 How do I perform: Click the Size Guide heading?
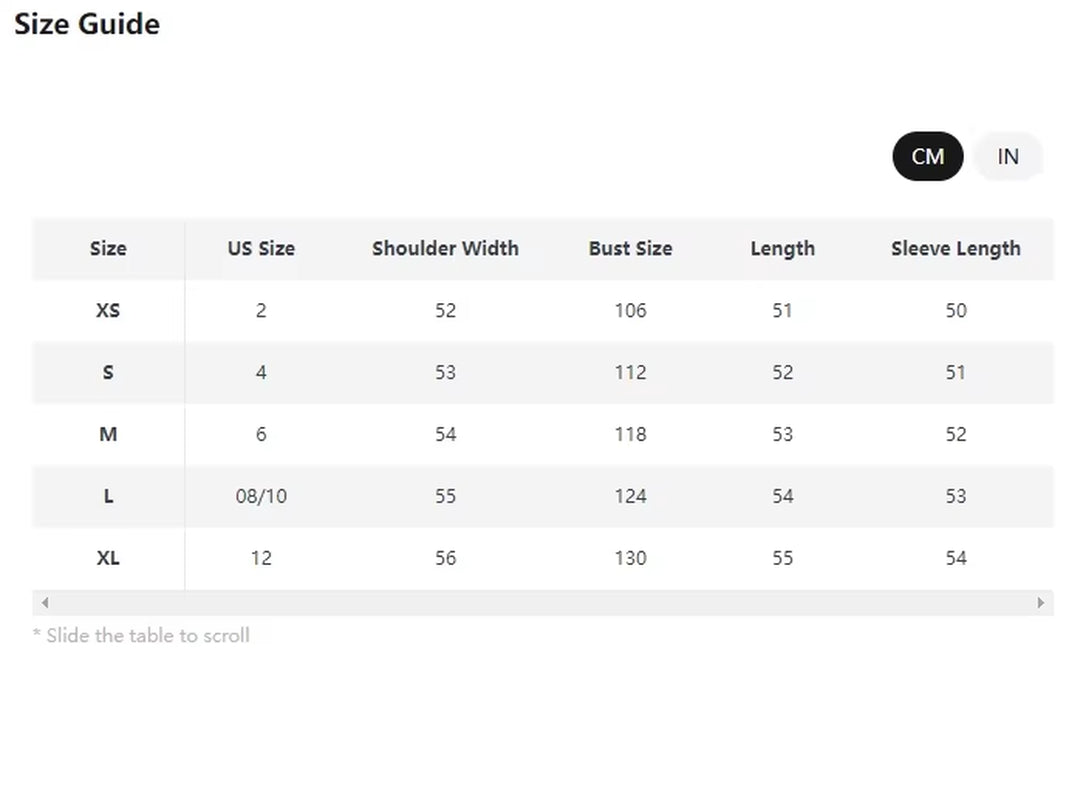coord(87,24)
